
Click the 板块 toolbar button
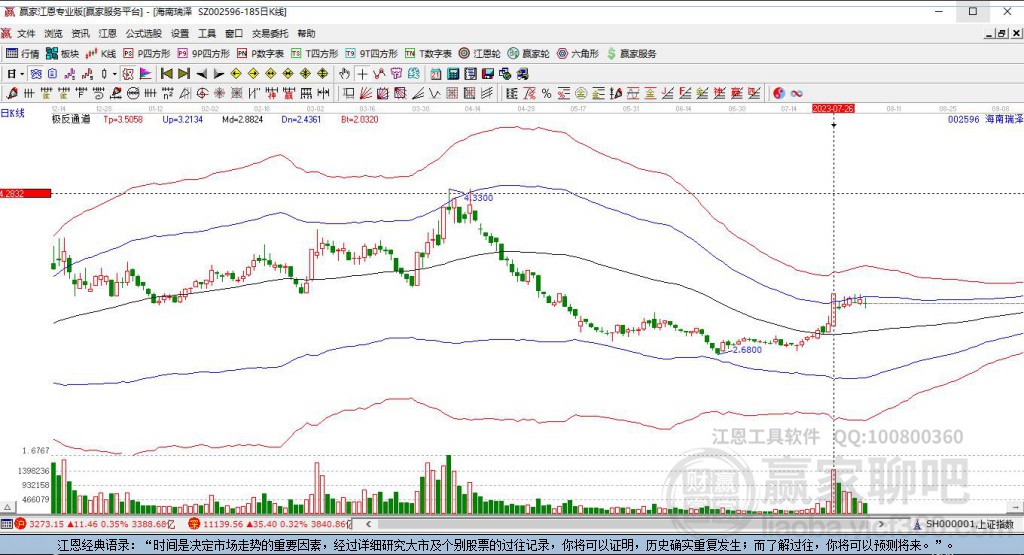[x=63, y=54]
